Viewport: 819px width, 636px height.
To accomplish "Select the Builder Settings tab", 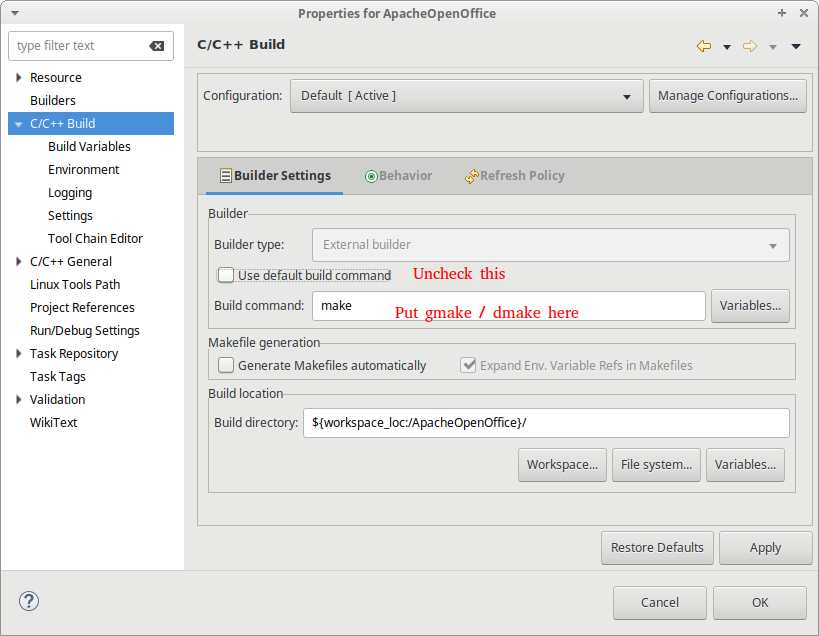I will (275, 176).
